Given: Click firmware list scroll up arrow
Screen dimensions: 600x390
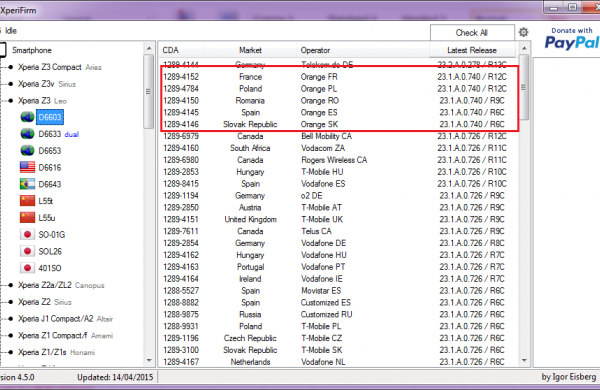Looking at the screenshot, I should [524, 49].
